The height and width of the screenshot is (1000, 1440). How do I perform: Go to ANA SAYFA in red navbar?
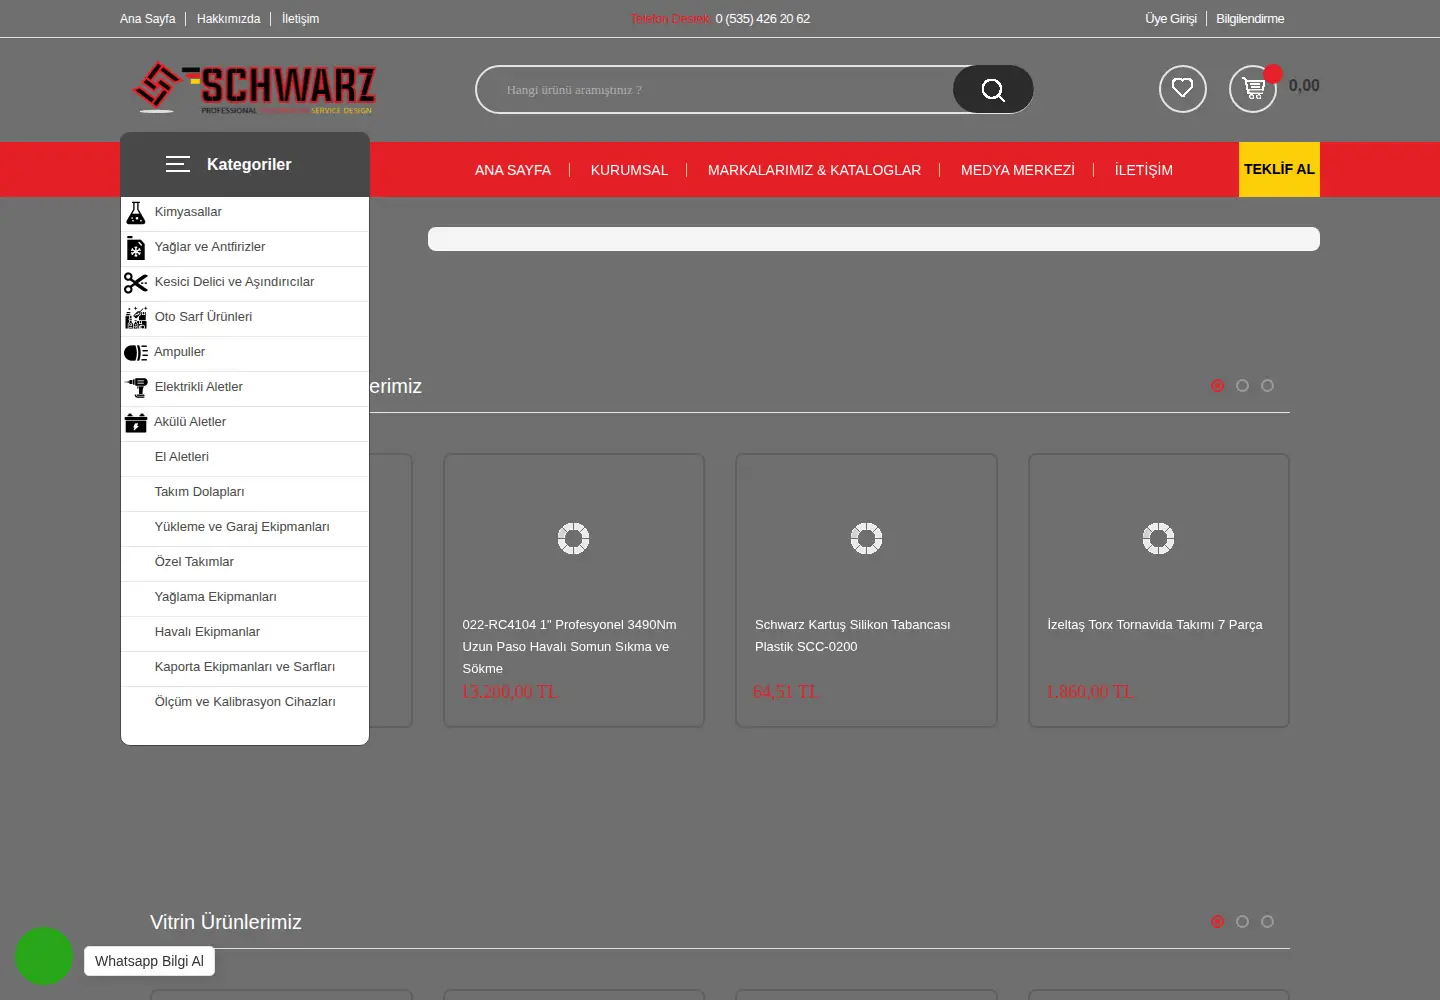pos(513,170)
